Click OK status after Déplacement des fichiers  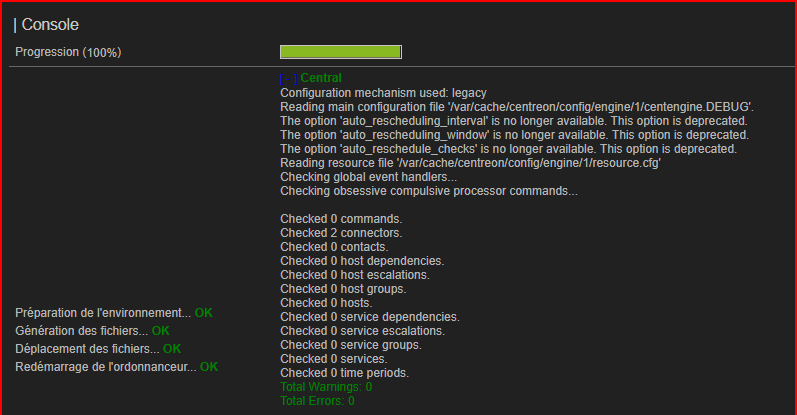172,349
